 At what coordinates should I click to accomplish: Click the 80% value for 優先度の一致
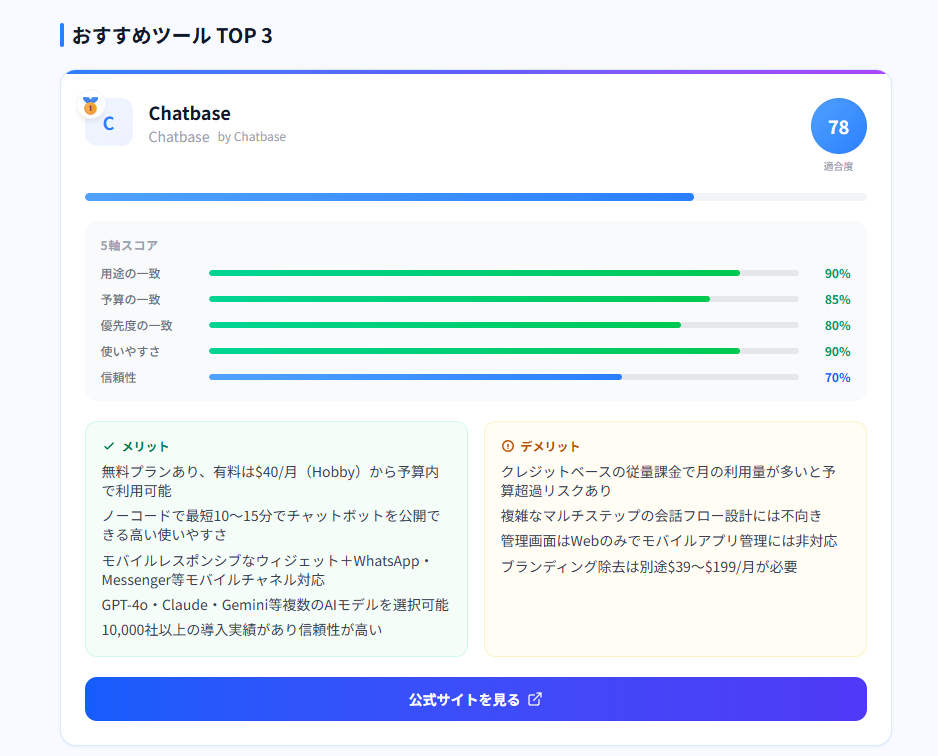coord(838,326)
